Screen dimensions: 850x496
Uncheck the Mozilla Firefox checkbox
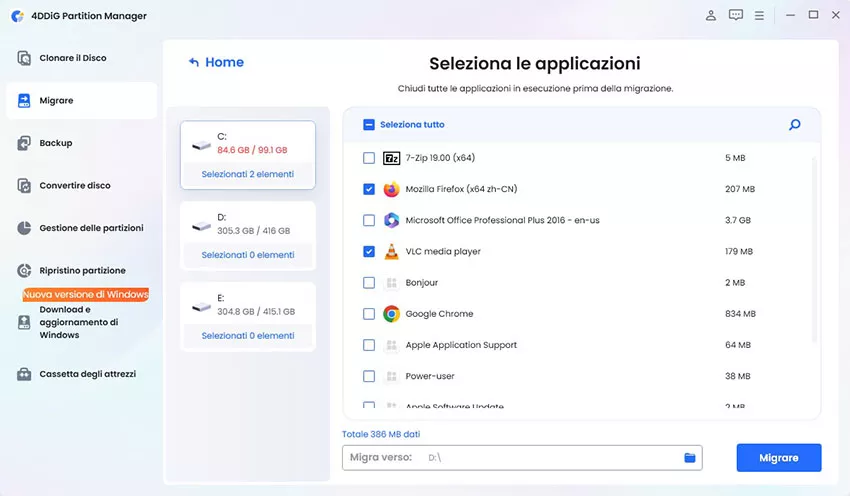point(369,189)
